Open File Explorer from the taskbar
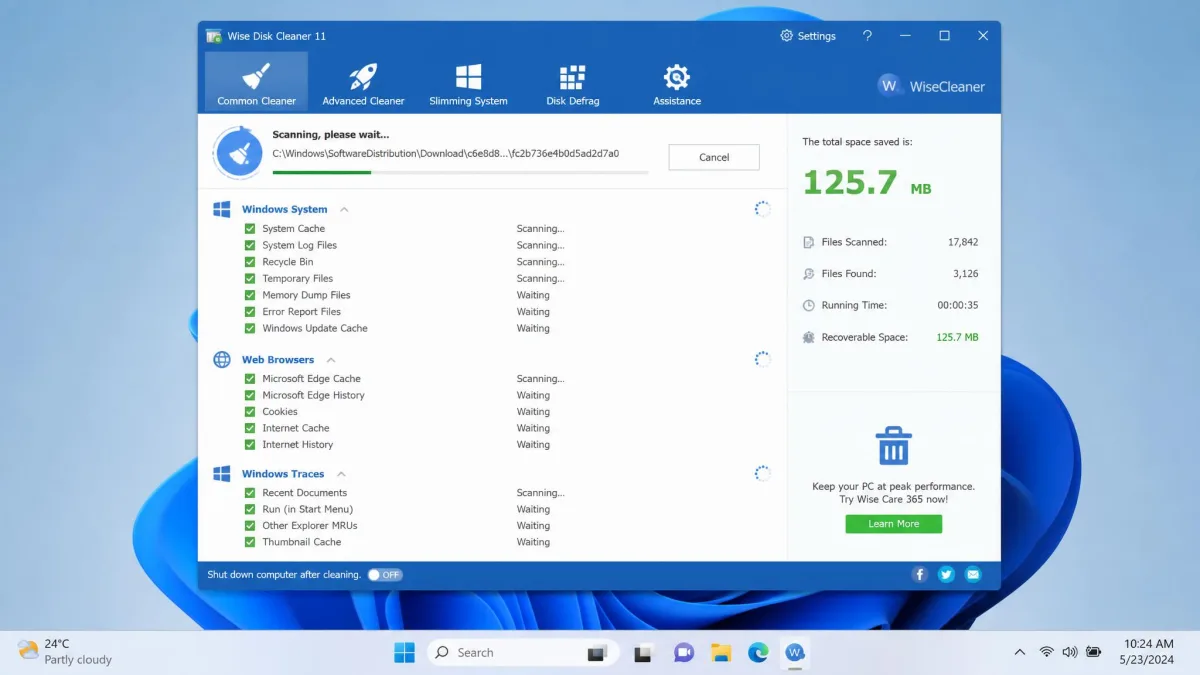The height and width of the screenshot is (675, 1200). coord(721,653)
